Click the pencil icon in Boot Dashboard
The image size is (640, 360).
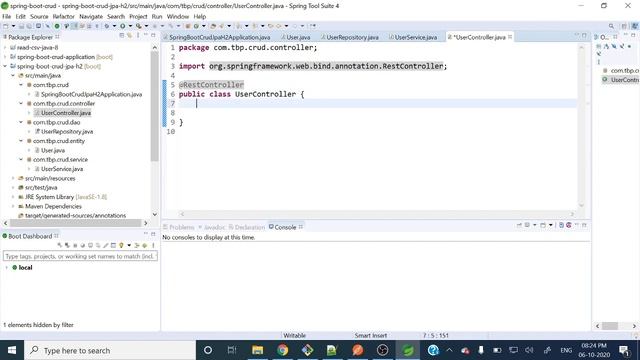tap(106, 245)
